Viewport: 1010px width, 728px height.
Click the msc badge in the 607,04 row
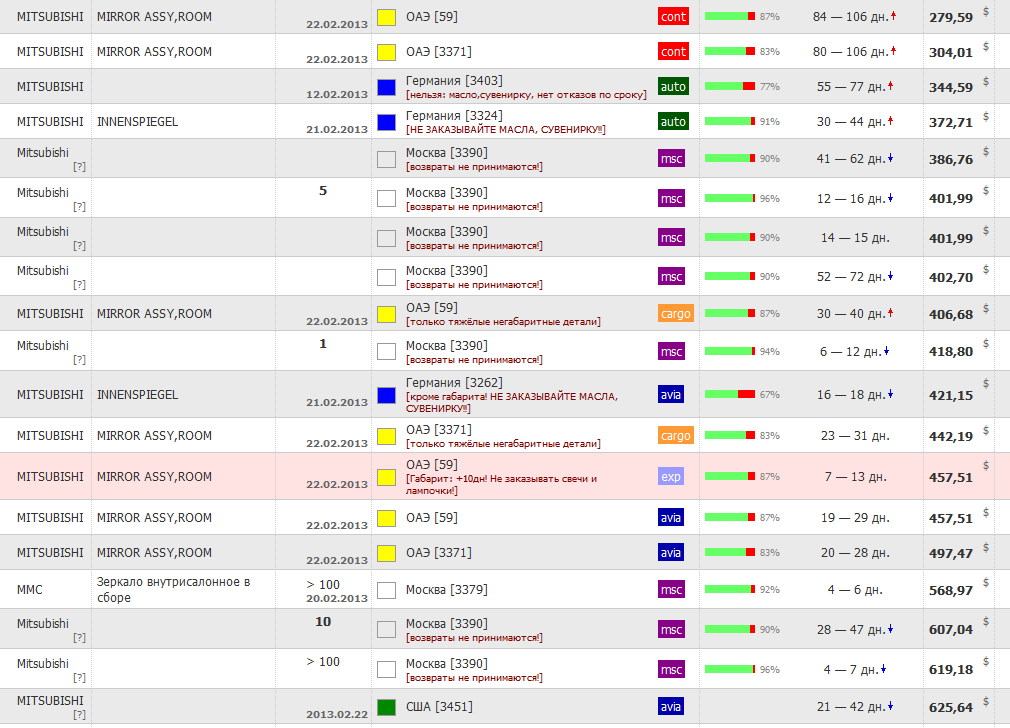(671, 629)
